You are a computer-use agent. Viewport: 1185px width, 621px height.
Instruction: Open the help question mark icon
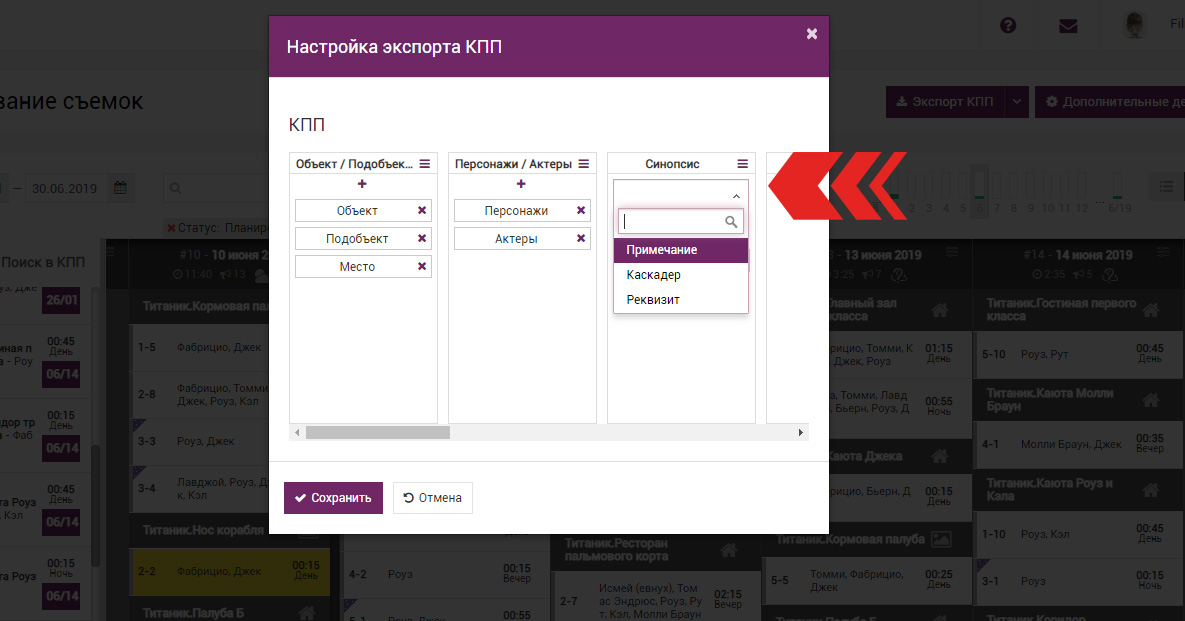[1008, 26]
